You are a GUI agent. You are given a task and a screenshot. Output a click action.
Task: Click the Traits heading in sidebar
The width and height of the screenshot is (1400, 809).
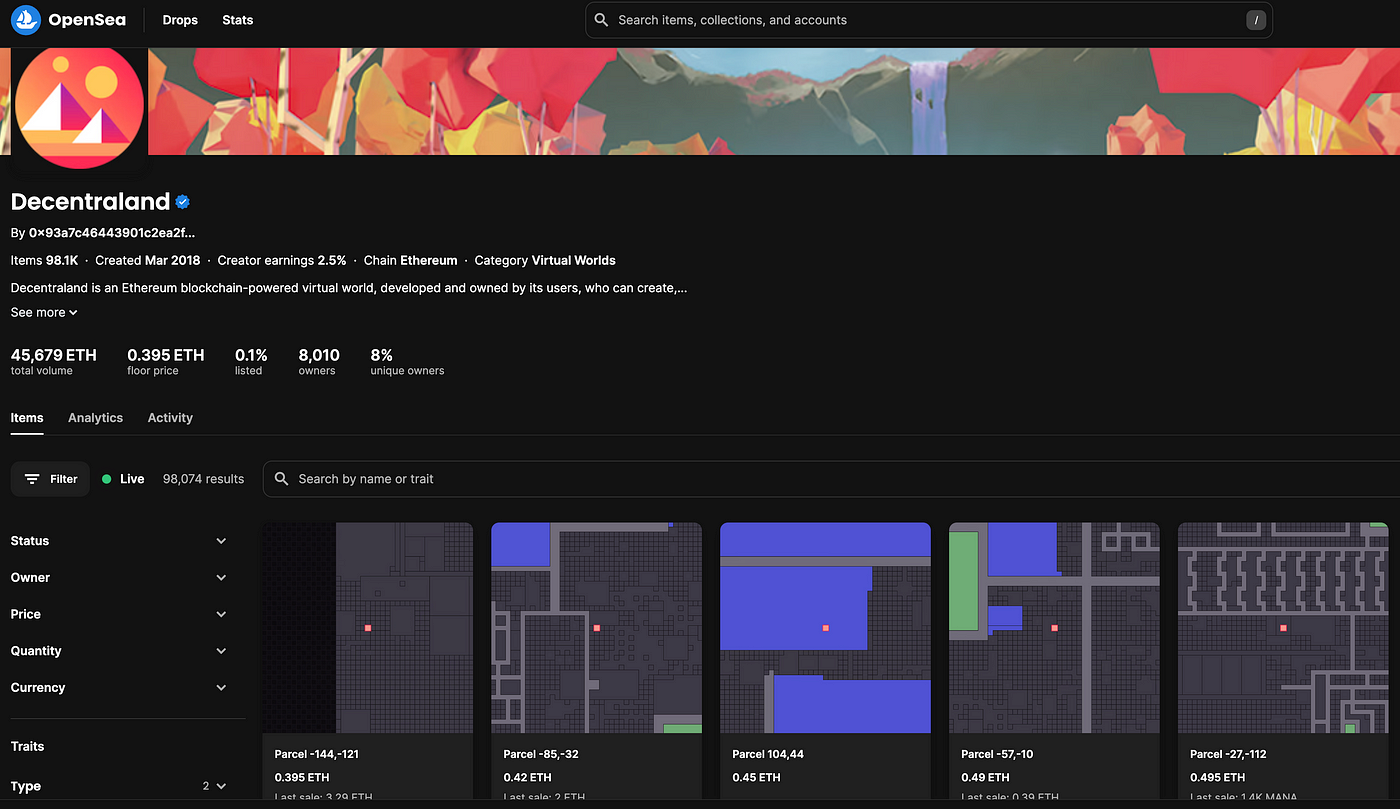tap(28, 747)
